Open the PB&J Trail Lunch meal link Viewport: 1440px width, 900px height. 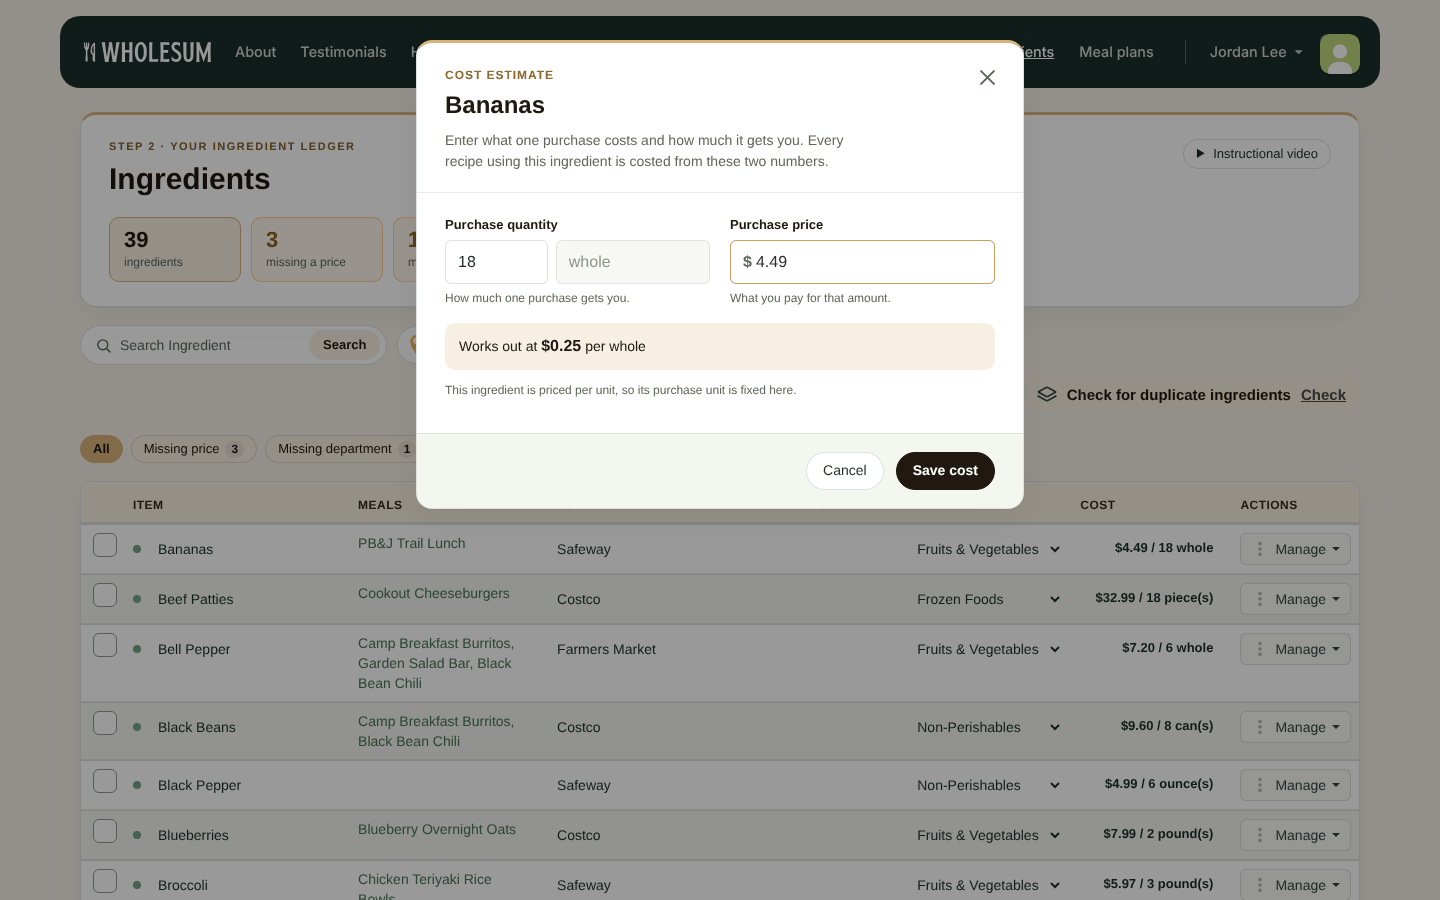tap(412, 543)
